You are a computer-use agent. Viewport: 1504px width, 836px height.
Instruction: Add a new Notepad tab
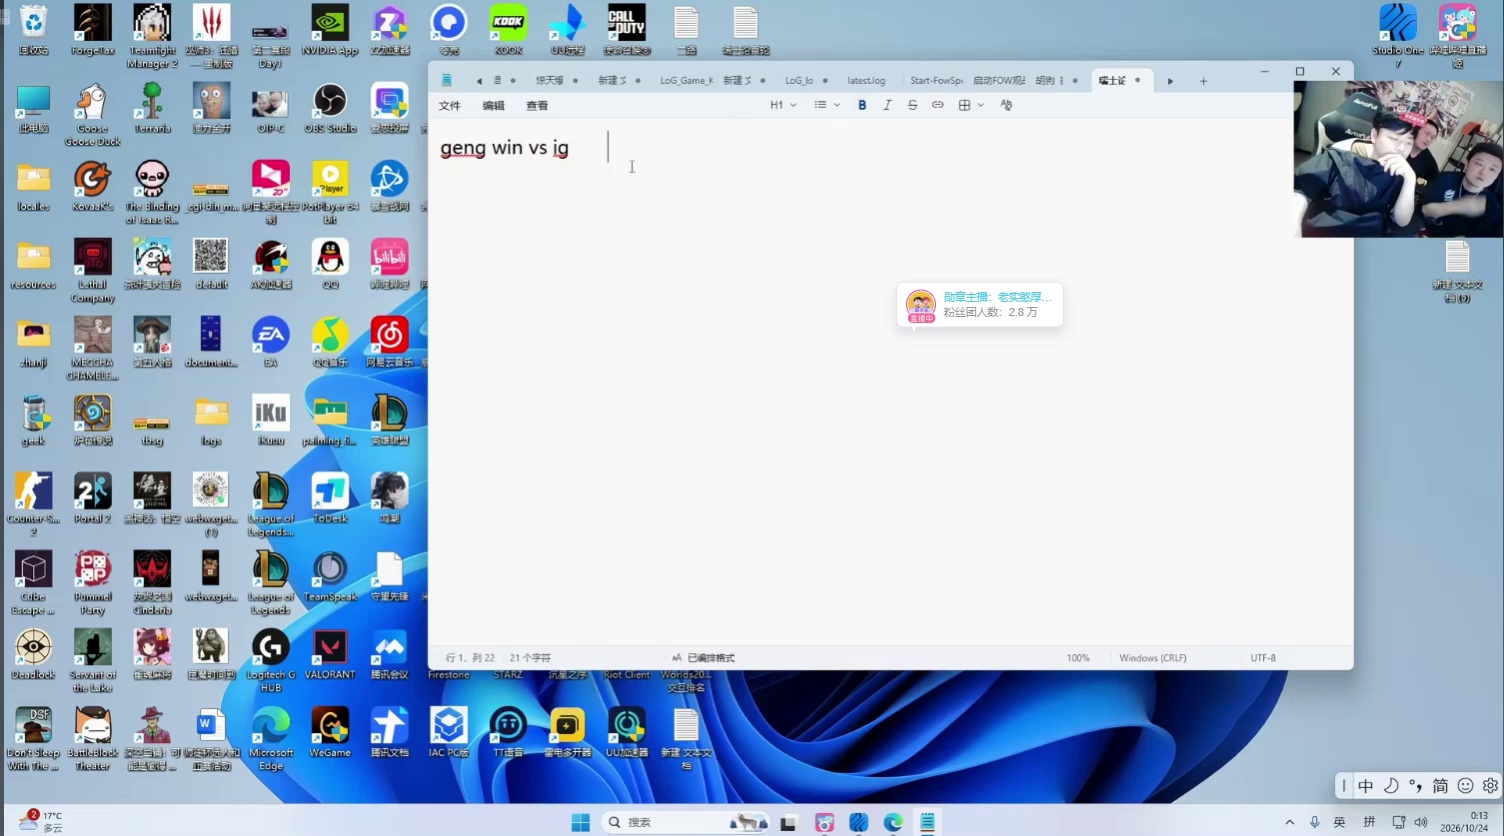[1203, 81]
